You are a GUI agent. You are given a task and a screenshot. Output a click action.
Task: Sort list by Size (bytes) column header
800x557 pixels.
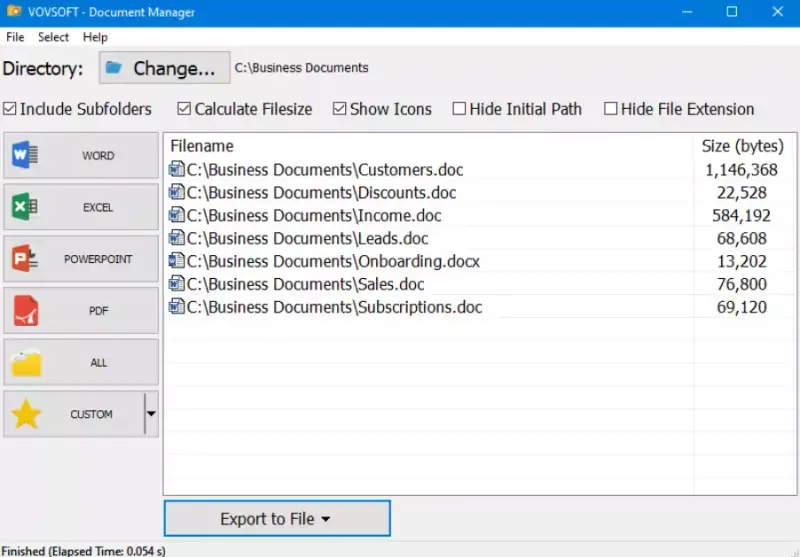(743, 146)
